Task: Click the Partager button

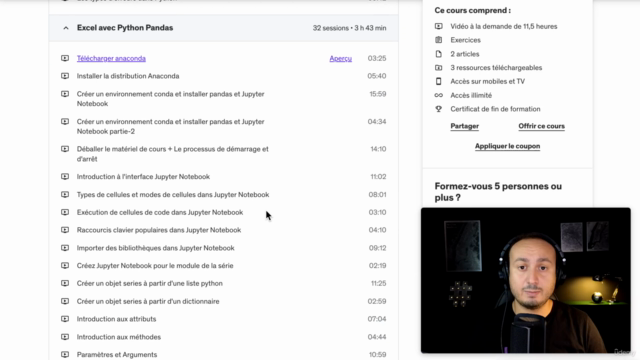Action: (x=464, y=126)
